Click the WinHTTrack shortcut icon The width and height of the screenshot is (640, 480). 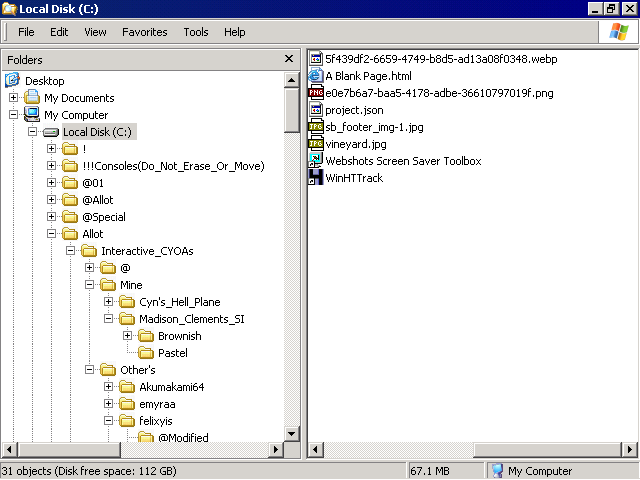tap(316, 178)
